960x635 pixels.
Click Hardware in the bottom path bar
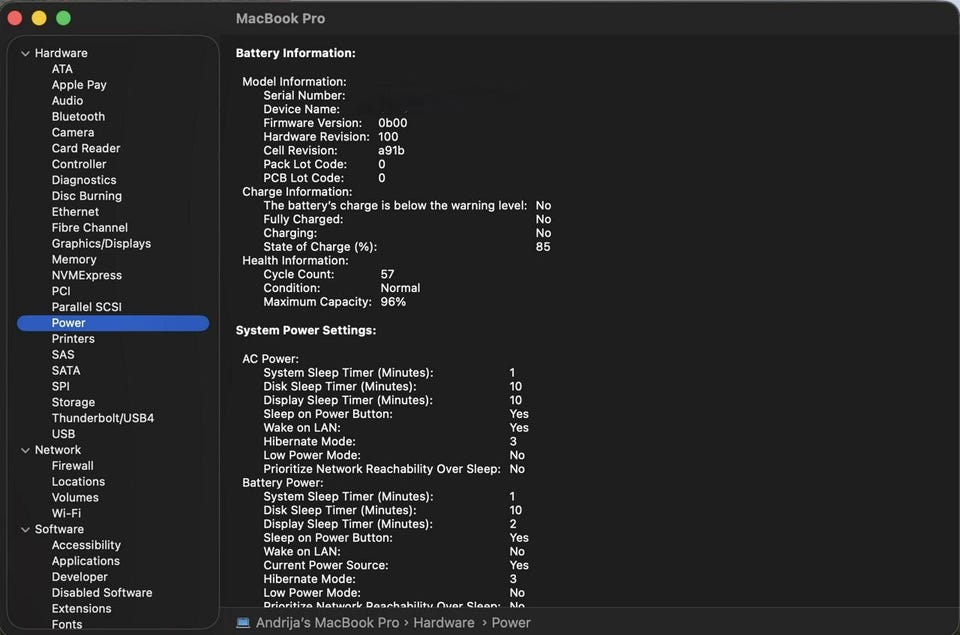click(444, 622)
